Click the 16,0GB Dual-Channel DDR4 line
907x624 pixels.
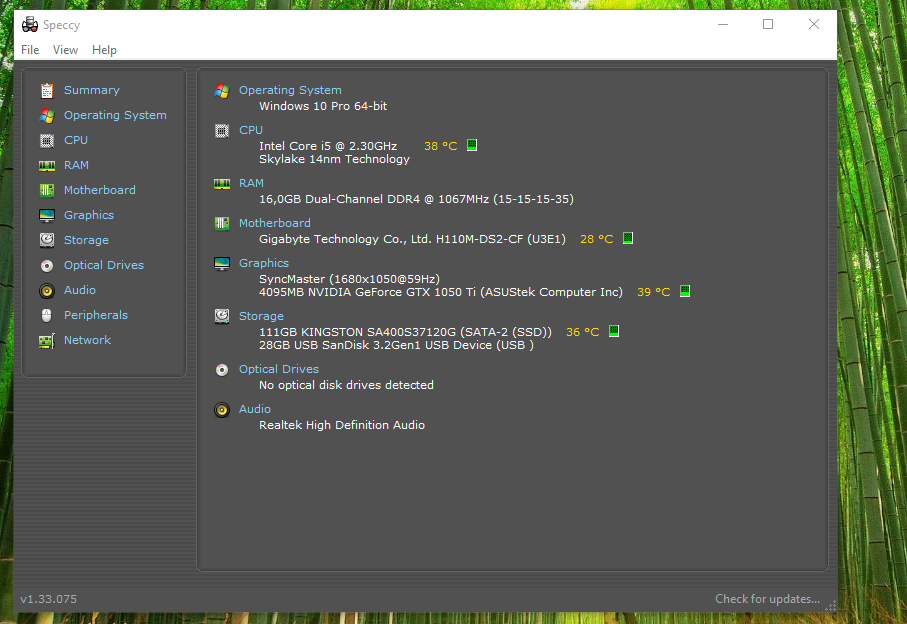coord(416,199)
